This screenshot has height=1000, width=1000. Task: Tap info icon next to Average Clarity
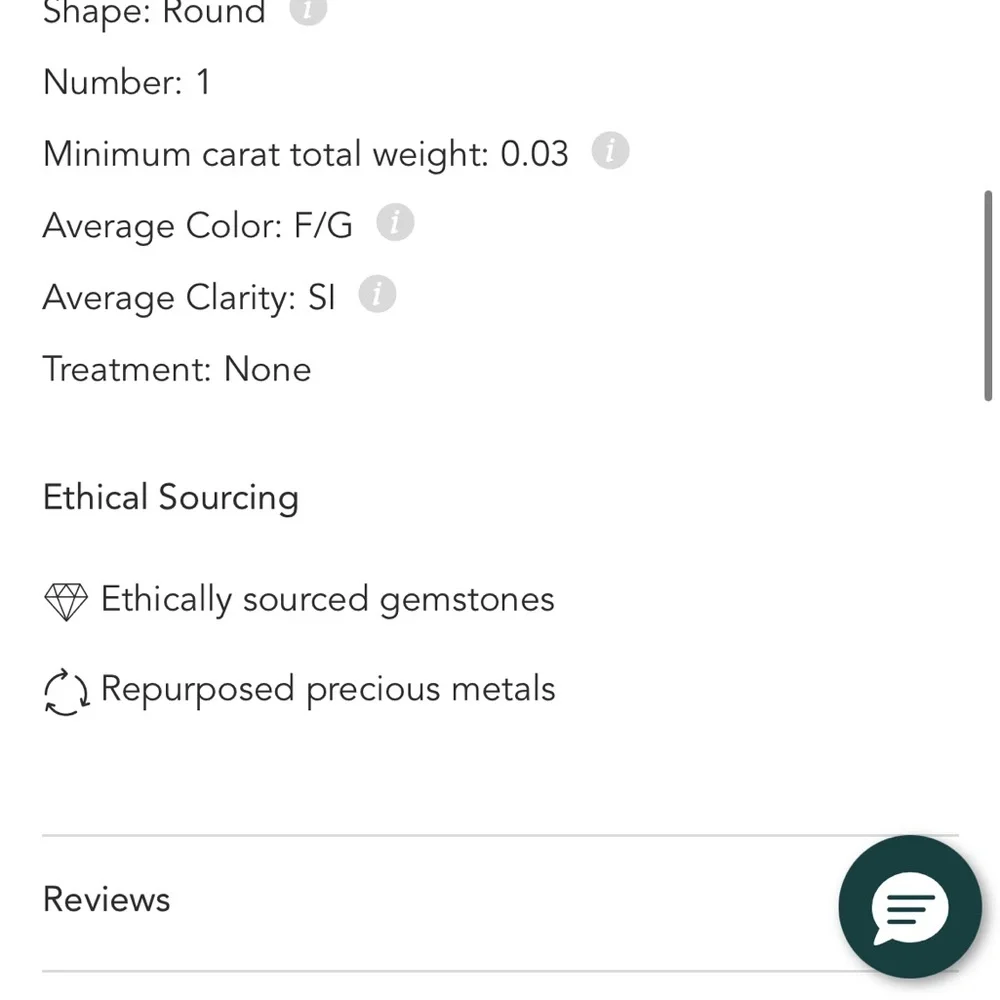pos(377,295)
